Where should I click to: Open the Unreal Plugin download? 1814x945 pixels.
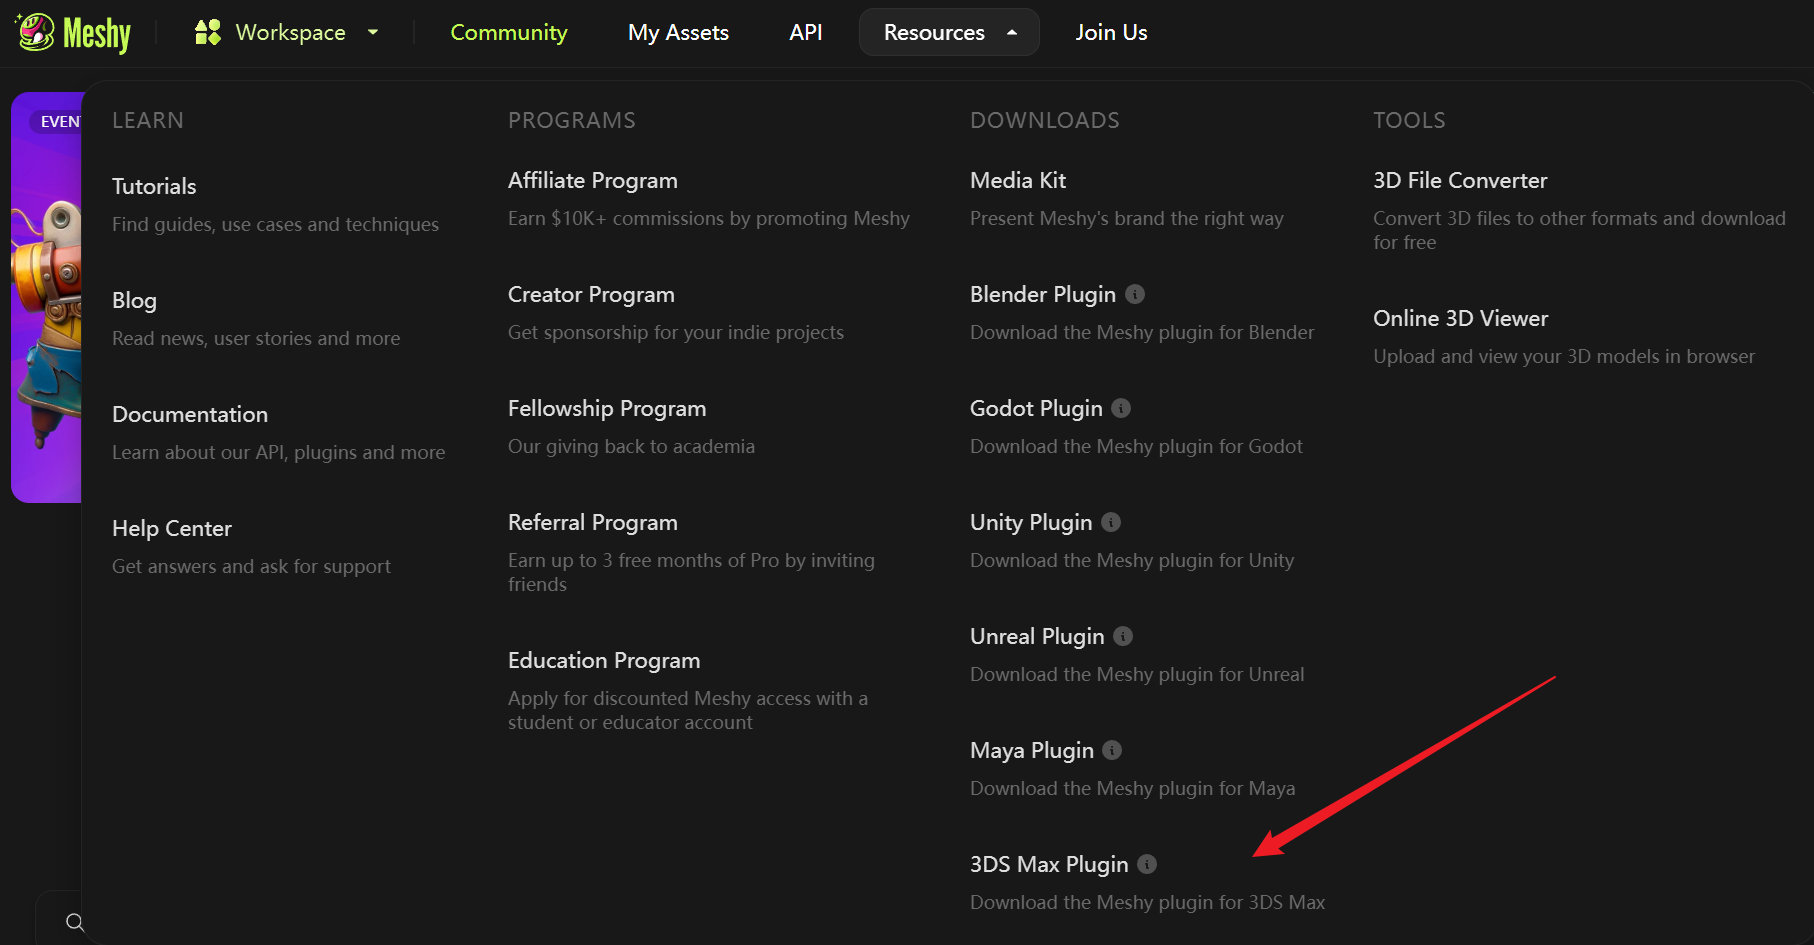tap(1037, 636)
